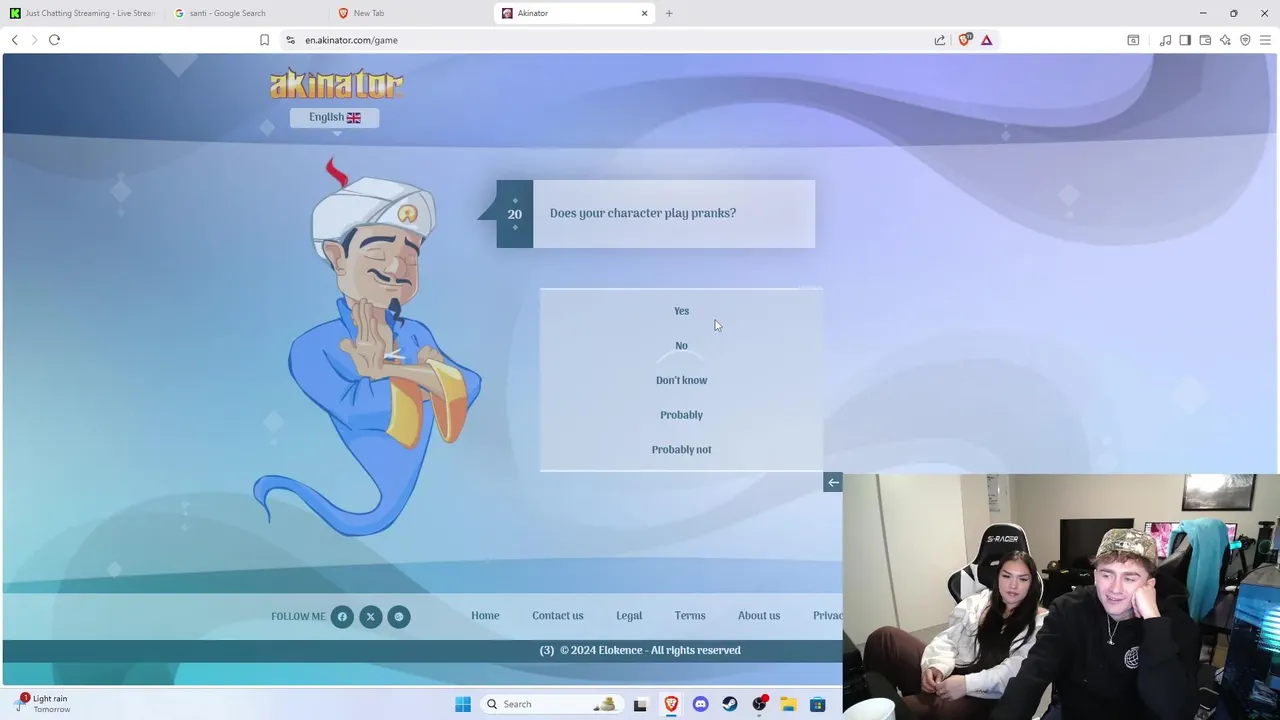Open the third round social icon
1280x720 pixels.
click(x=399, y=617)
